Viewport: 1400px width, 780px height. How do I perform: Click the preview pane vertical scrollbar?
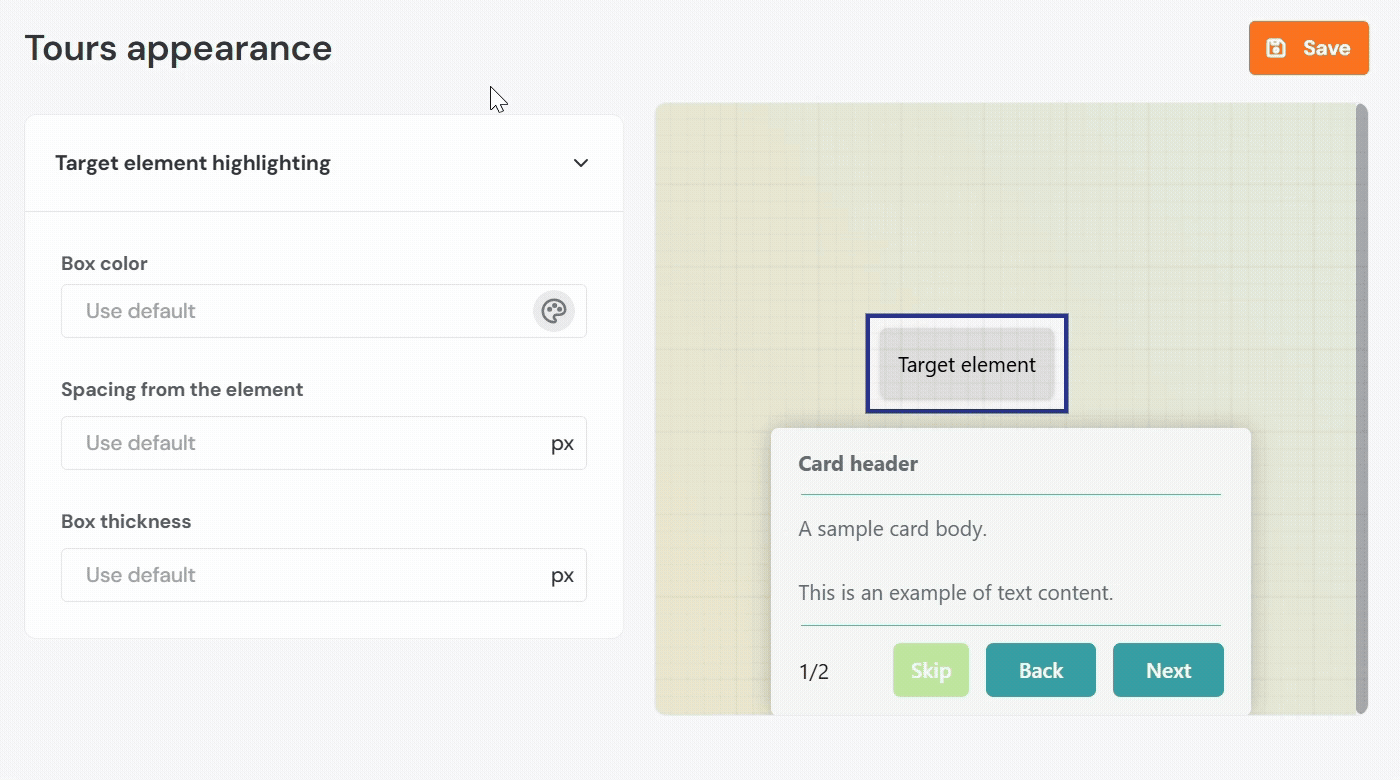(x=1361, y=400)
